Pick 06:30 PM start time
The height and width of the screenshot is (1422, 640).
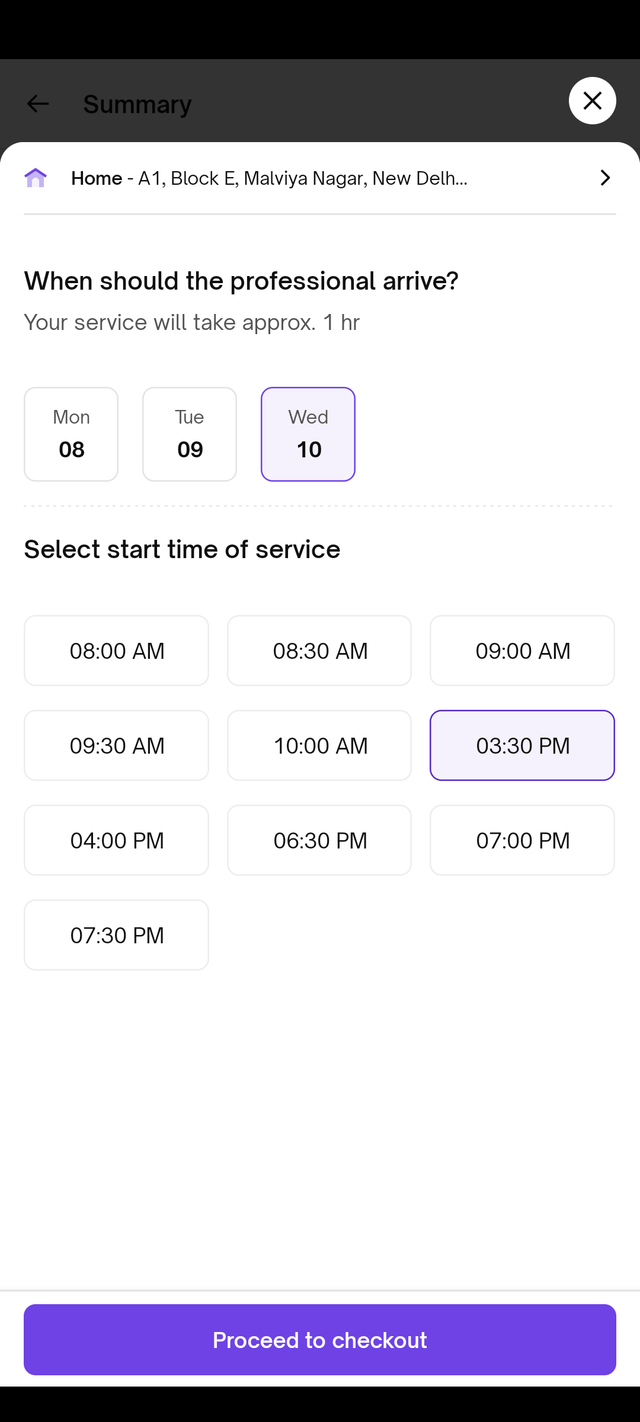[320, 841]
